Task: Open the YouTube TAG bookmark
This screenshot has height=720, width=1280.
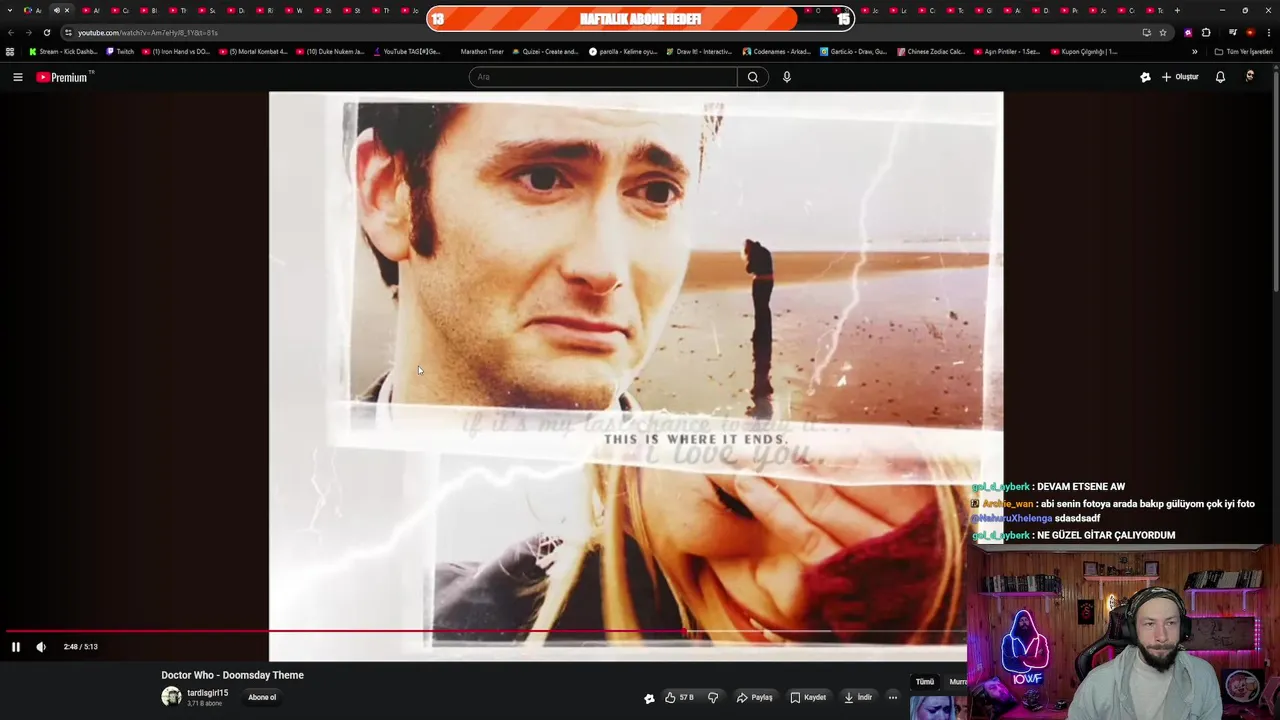Action: 407,52
